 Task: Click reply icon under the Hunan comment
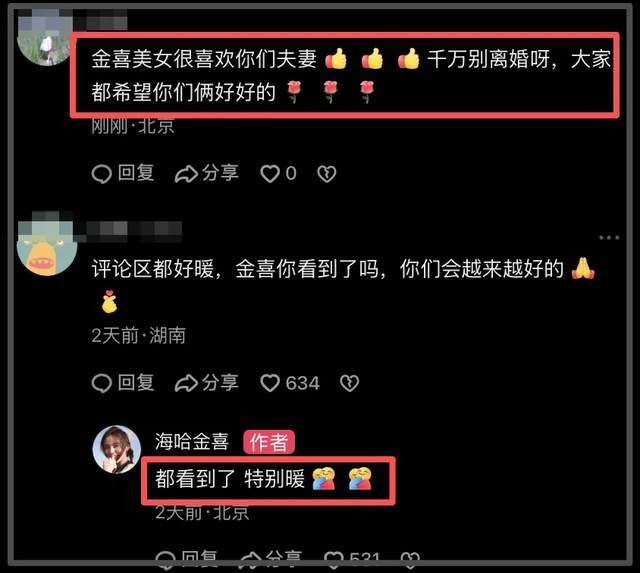[x=102, y=384]
